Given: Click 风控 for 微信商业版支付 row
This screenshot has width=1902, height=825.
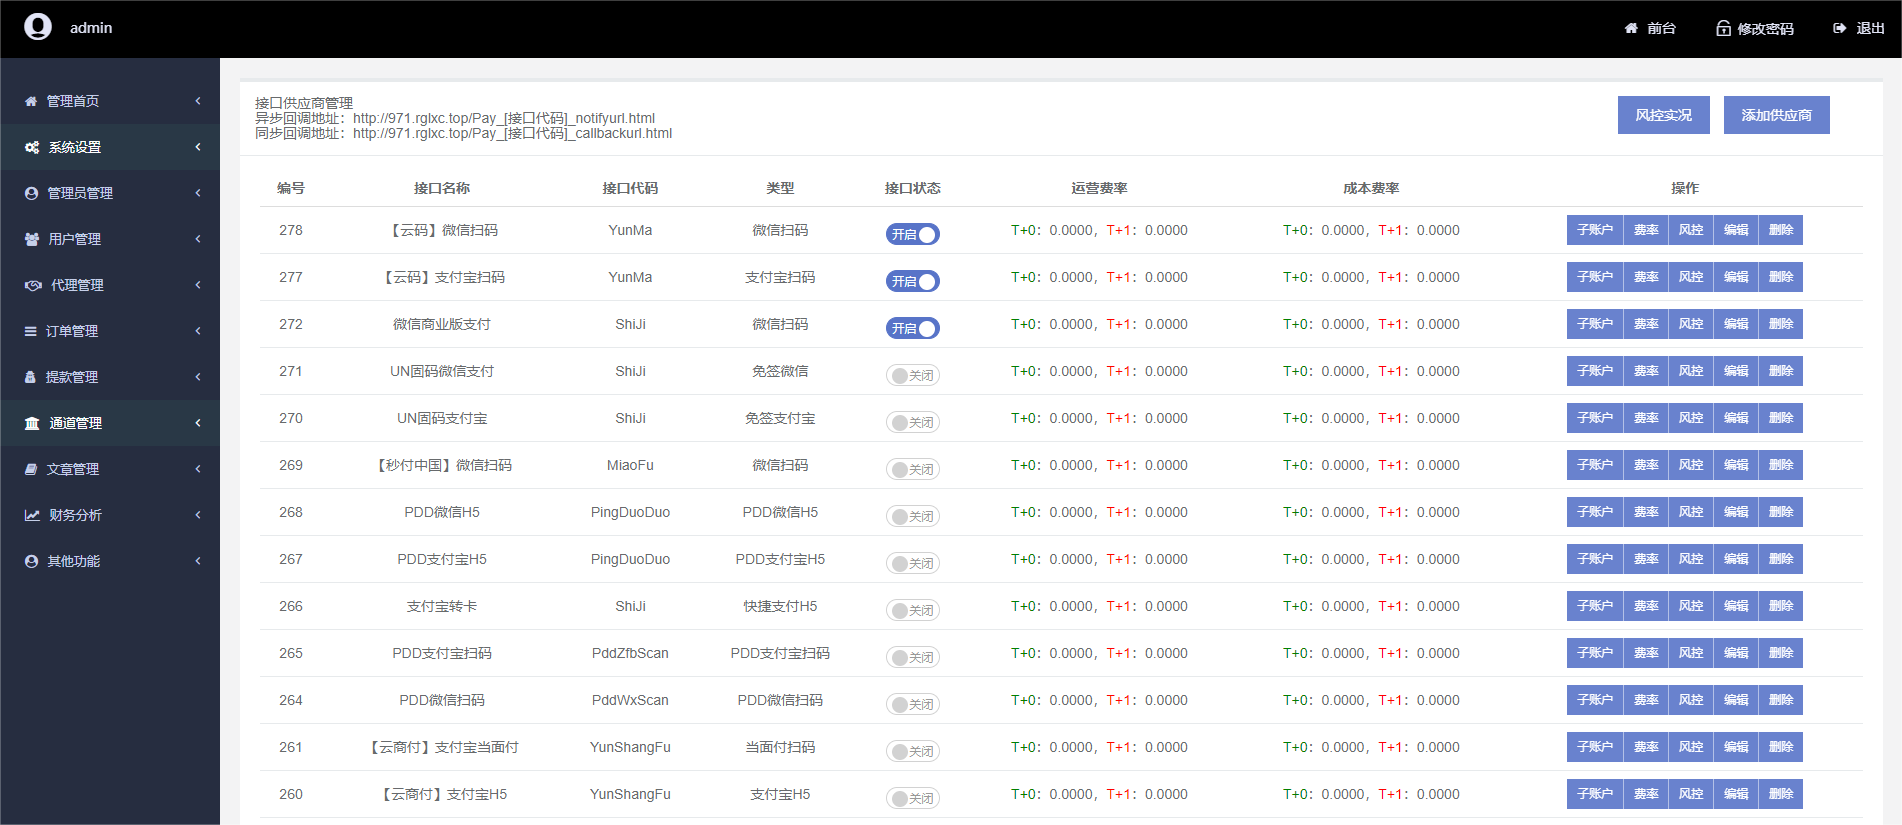Looking at the screenshot, I should pos(1691,324).
